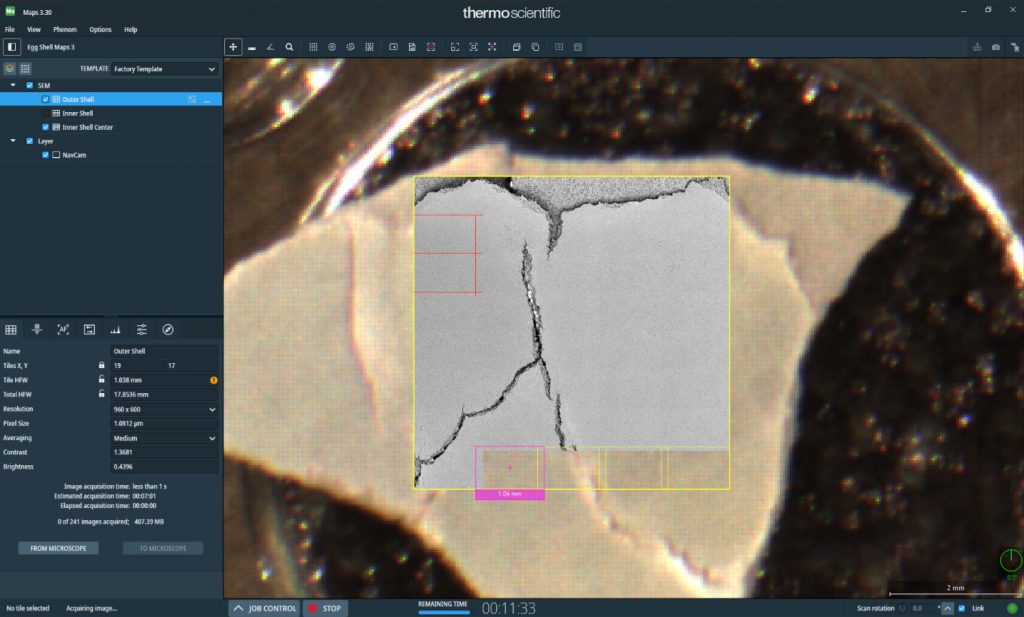Open the Resolution dropdown set to 960 x 600
This screenshot has height=617, width=1024.
(164, 409)
